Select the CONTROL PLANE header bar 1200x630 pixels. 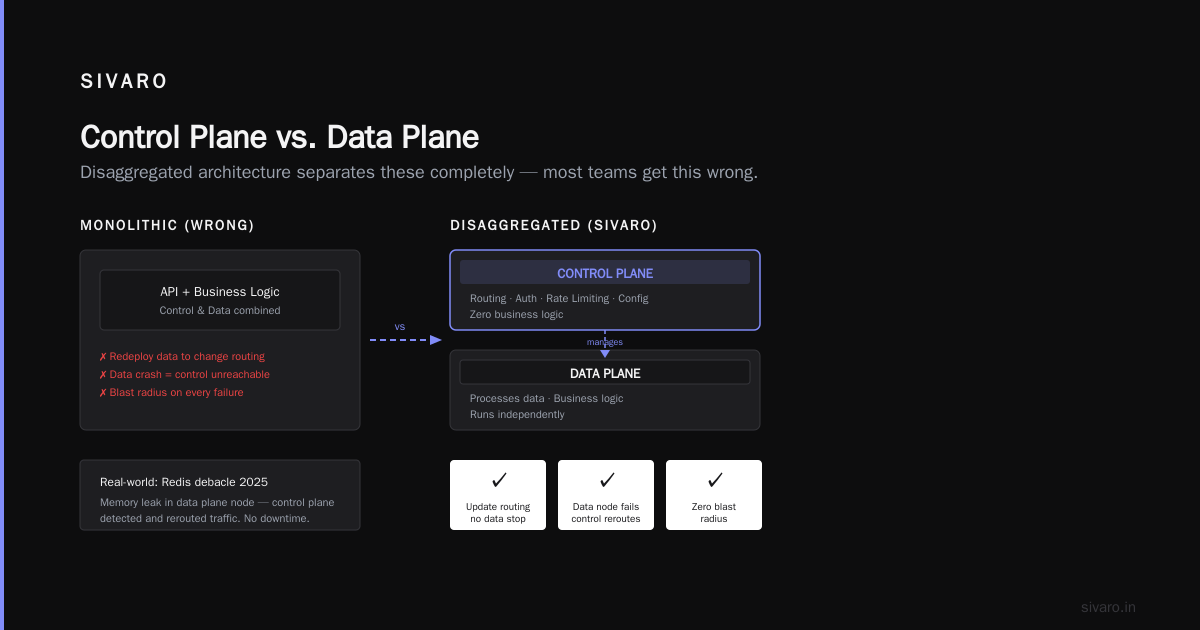point(605,273)
